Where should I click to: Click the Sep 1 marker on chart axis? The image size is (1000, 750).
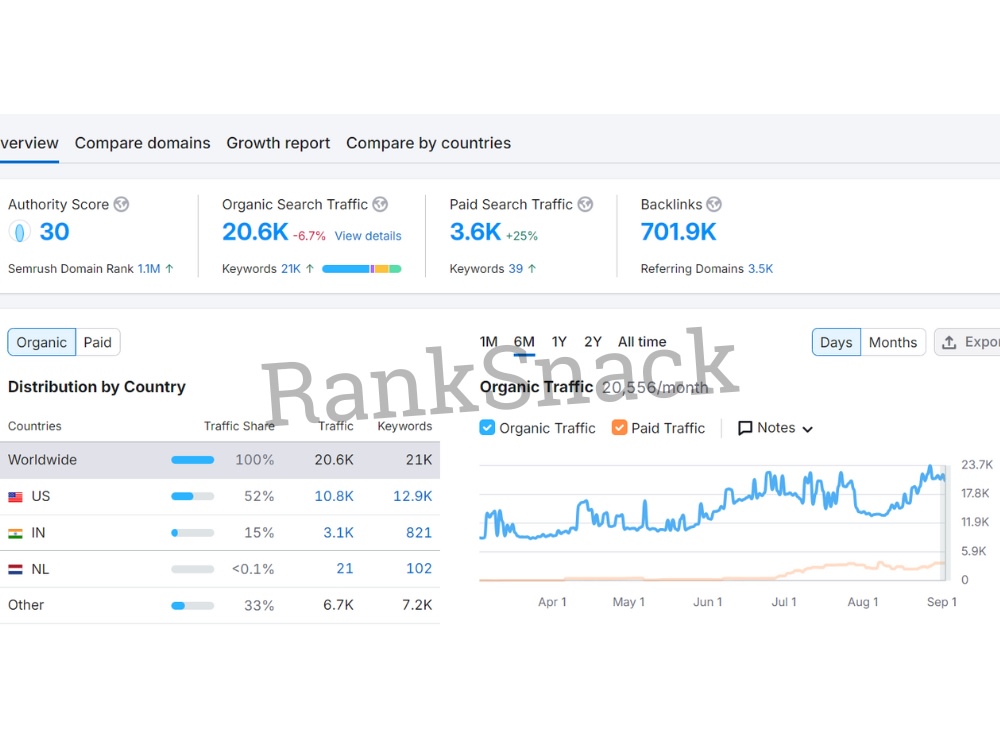pyautogui.click(x=942, y=602)
